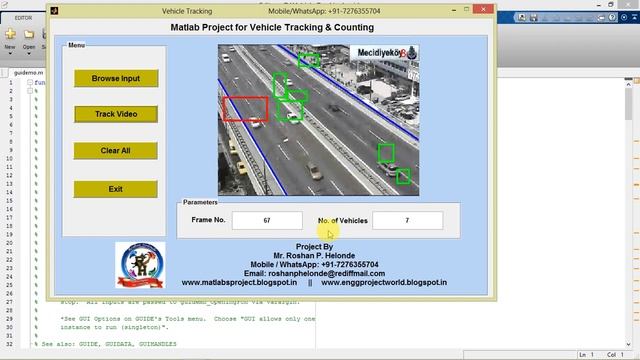Viewport: 640px width, 360px height.
Task: Click the first quick access icon left of save
Action: (522, 18)
